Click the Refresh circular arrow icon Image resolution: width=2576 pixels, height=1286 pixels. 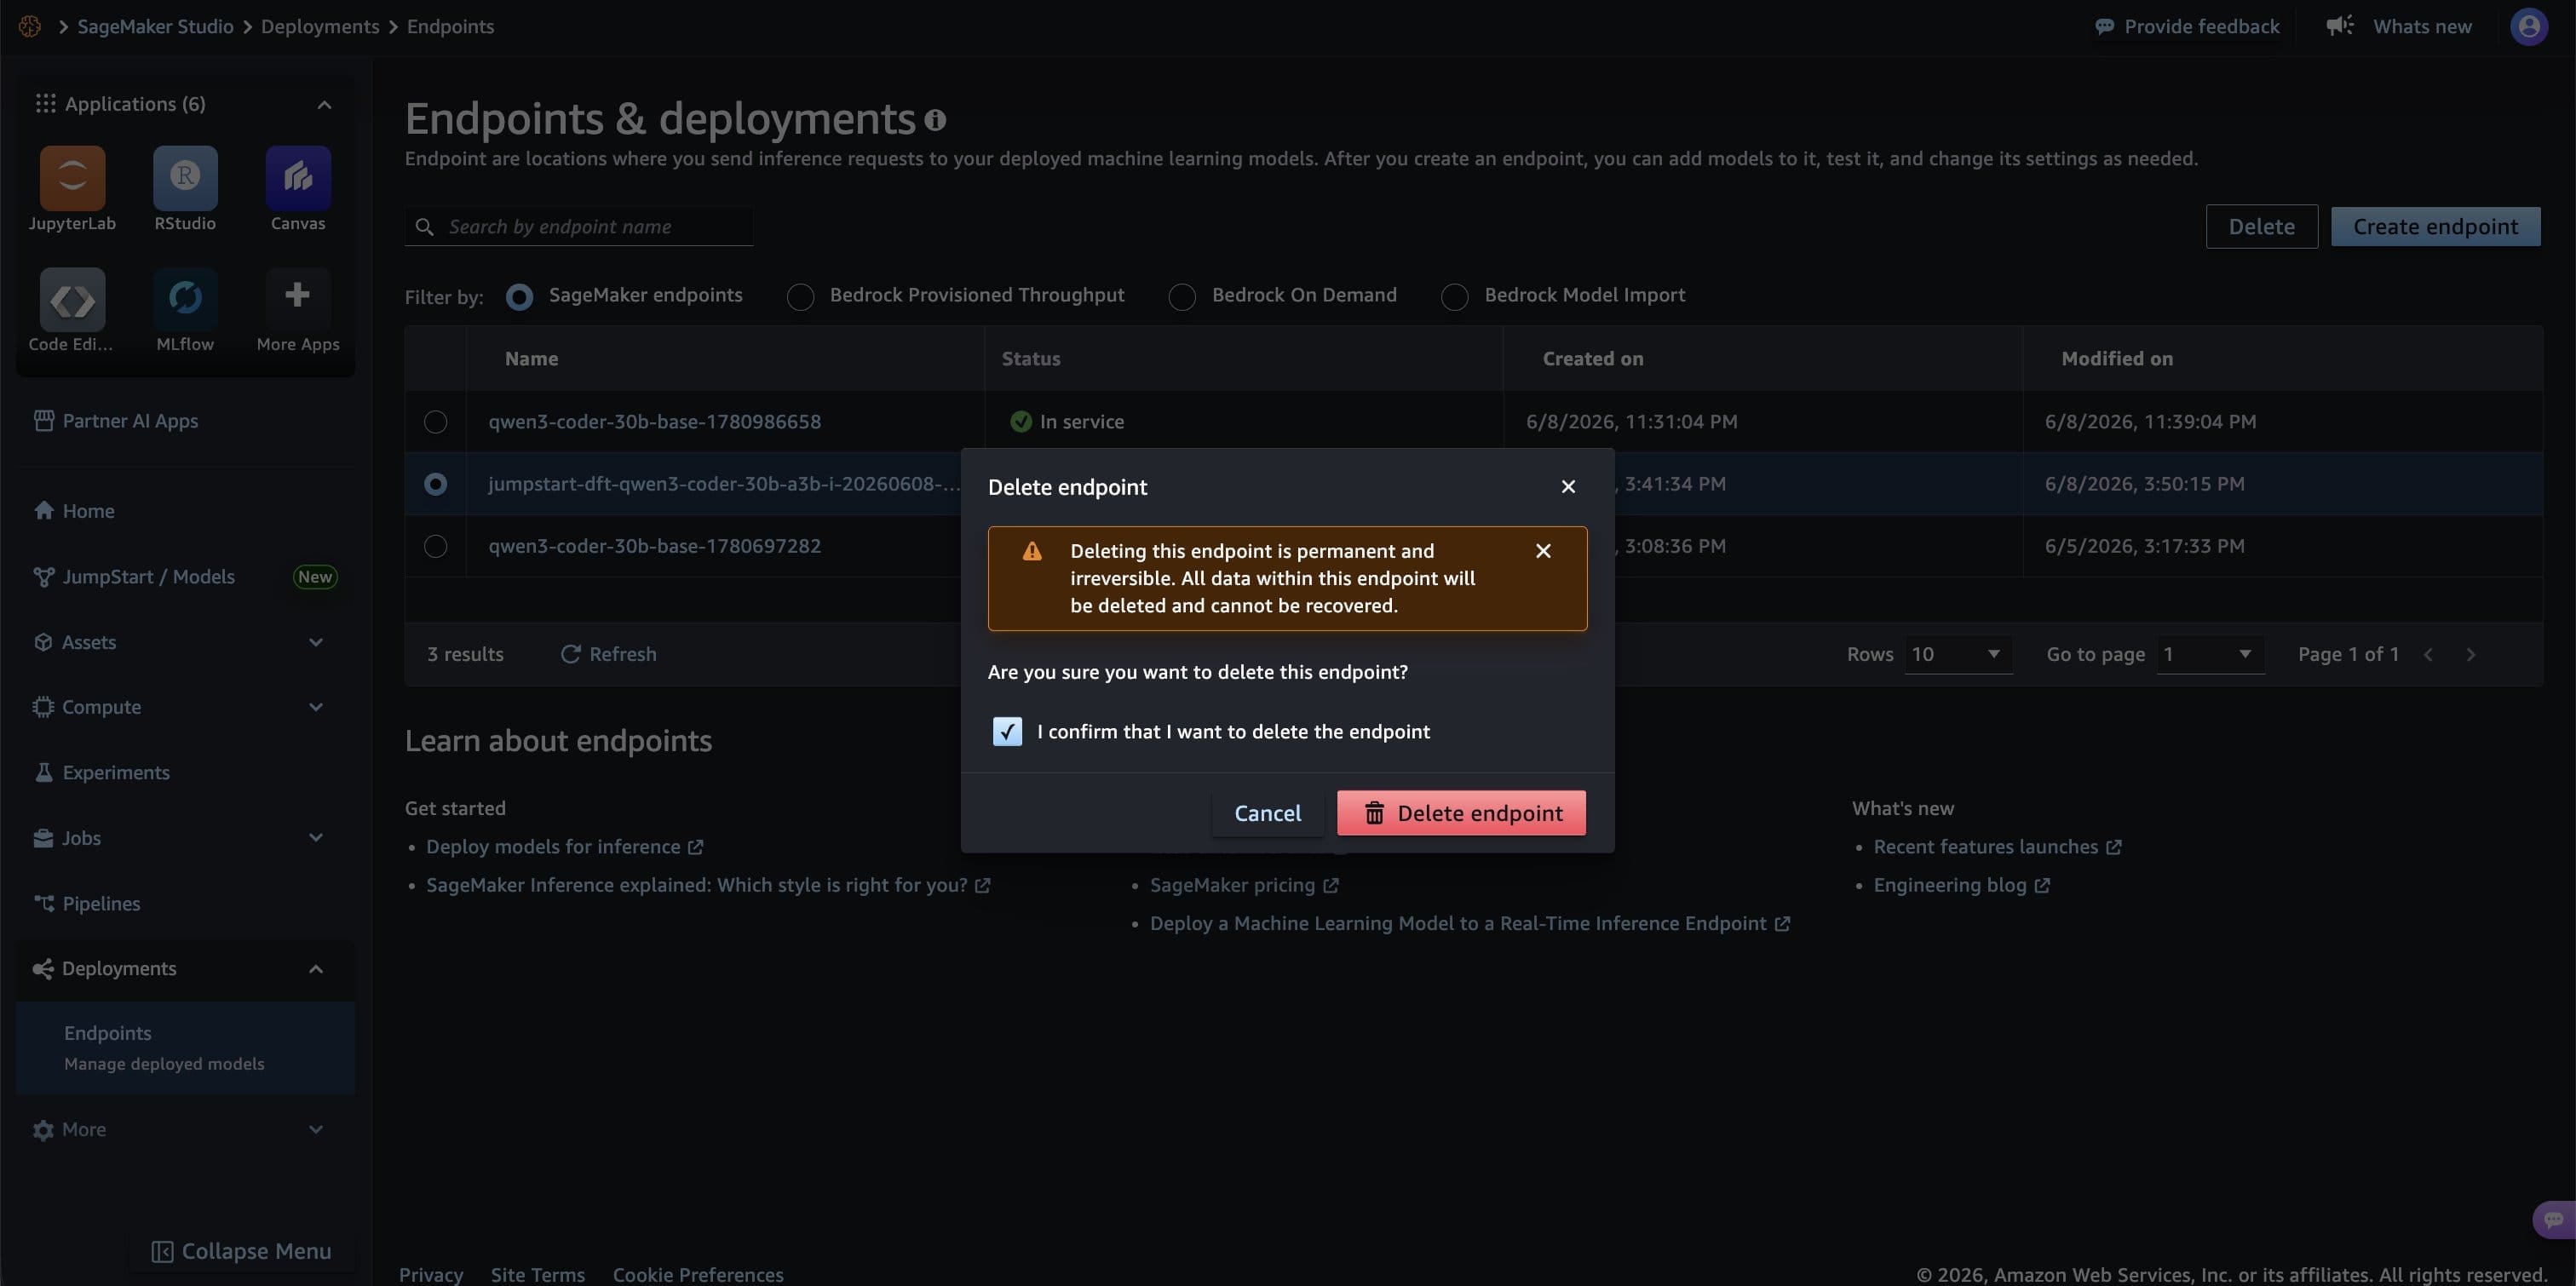[570, 654]
